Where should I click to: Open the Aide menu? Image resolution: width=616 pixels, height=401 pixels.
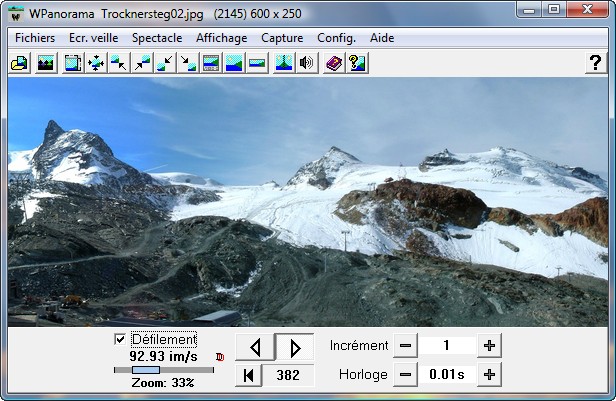pyautogui.click(x=382, y=38)
